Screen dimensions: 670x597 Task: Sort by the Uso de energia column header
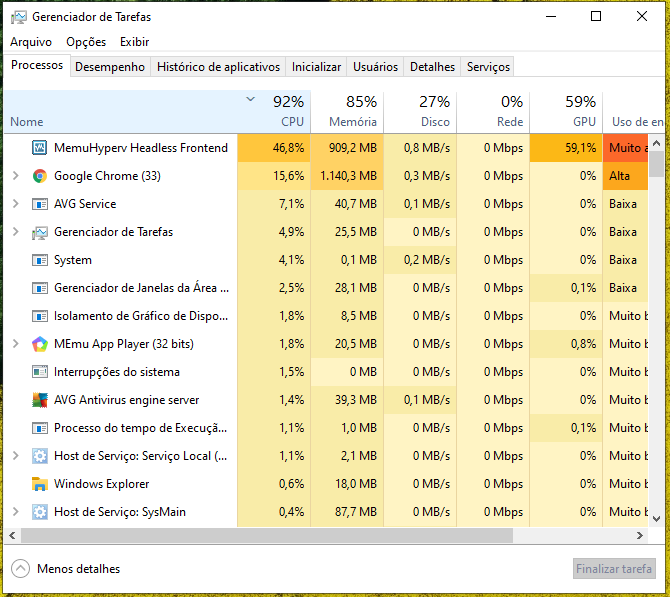pos(634,112)
